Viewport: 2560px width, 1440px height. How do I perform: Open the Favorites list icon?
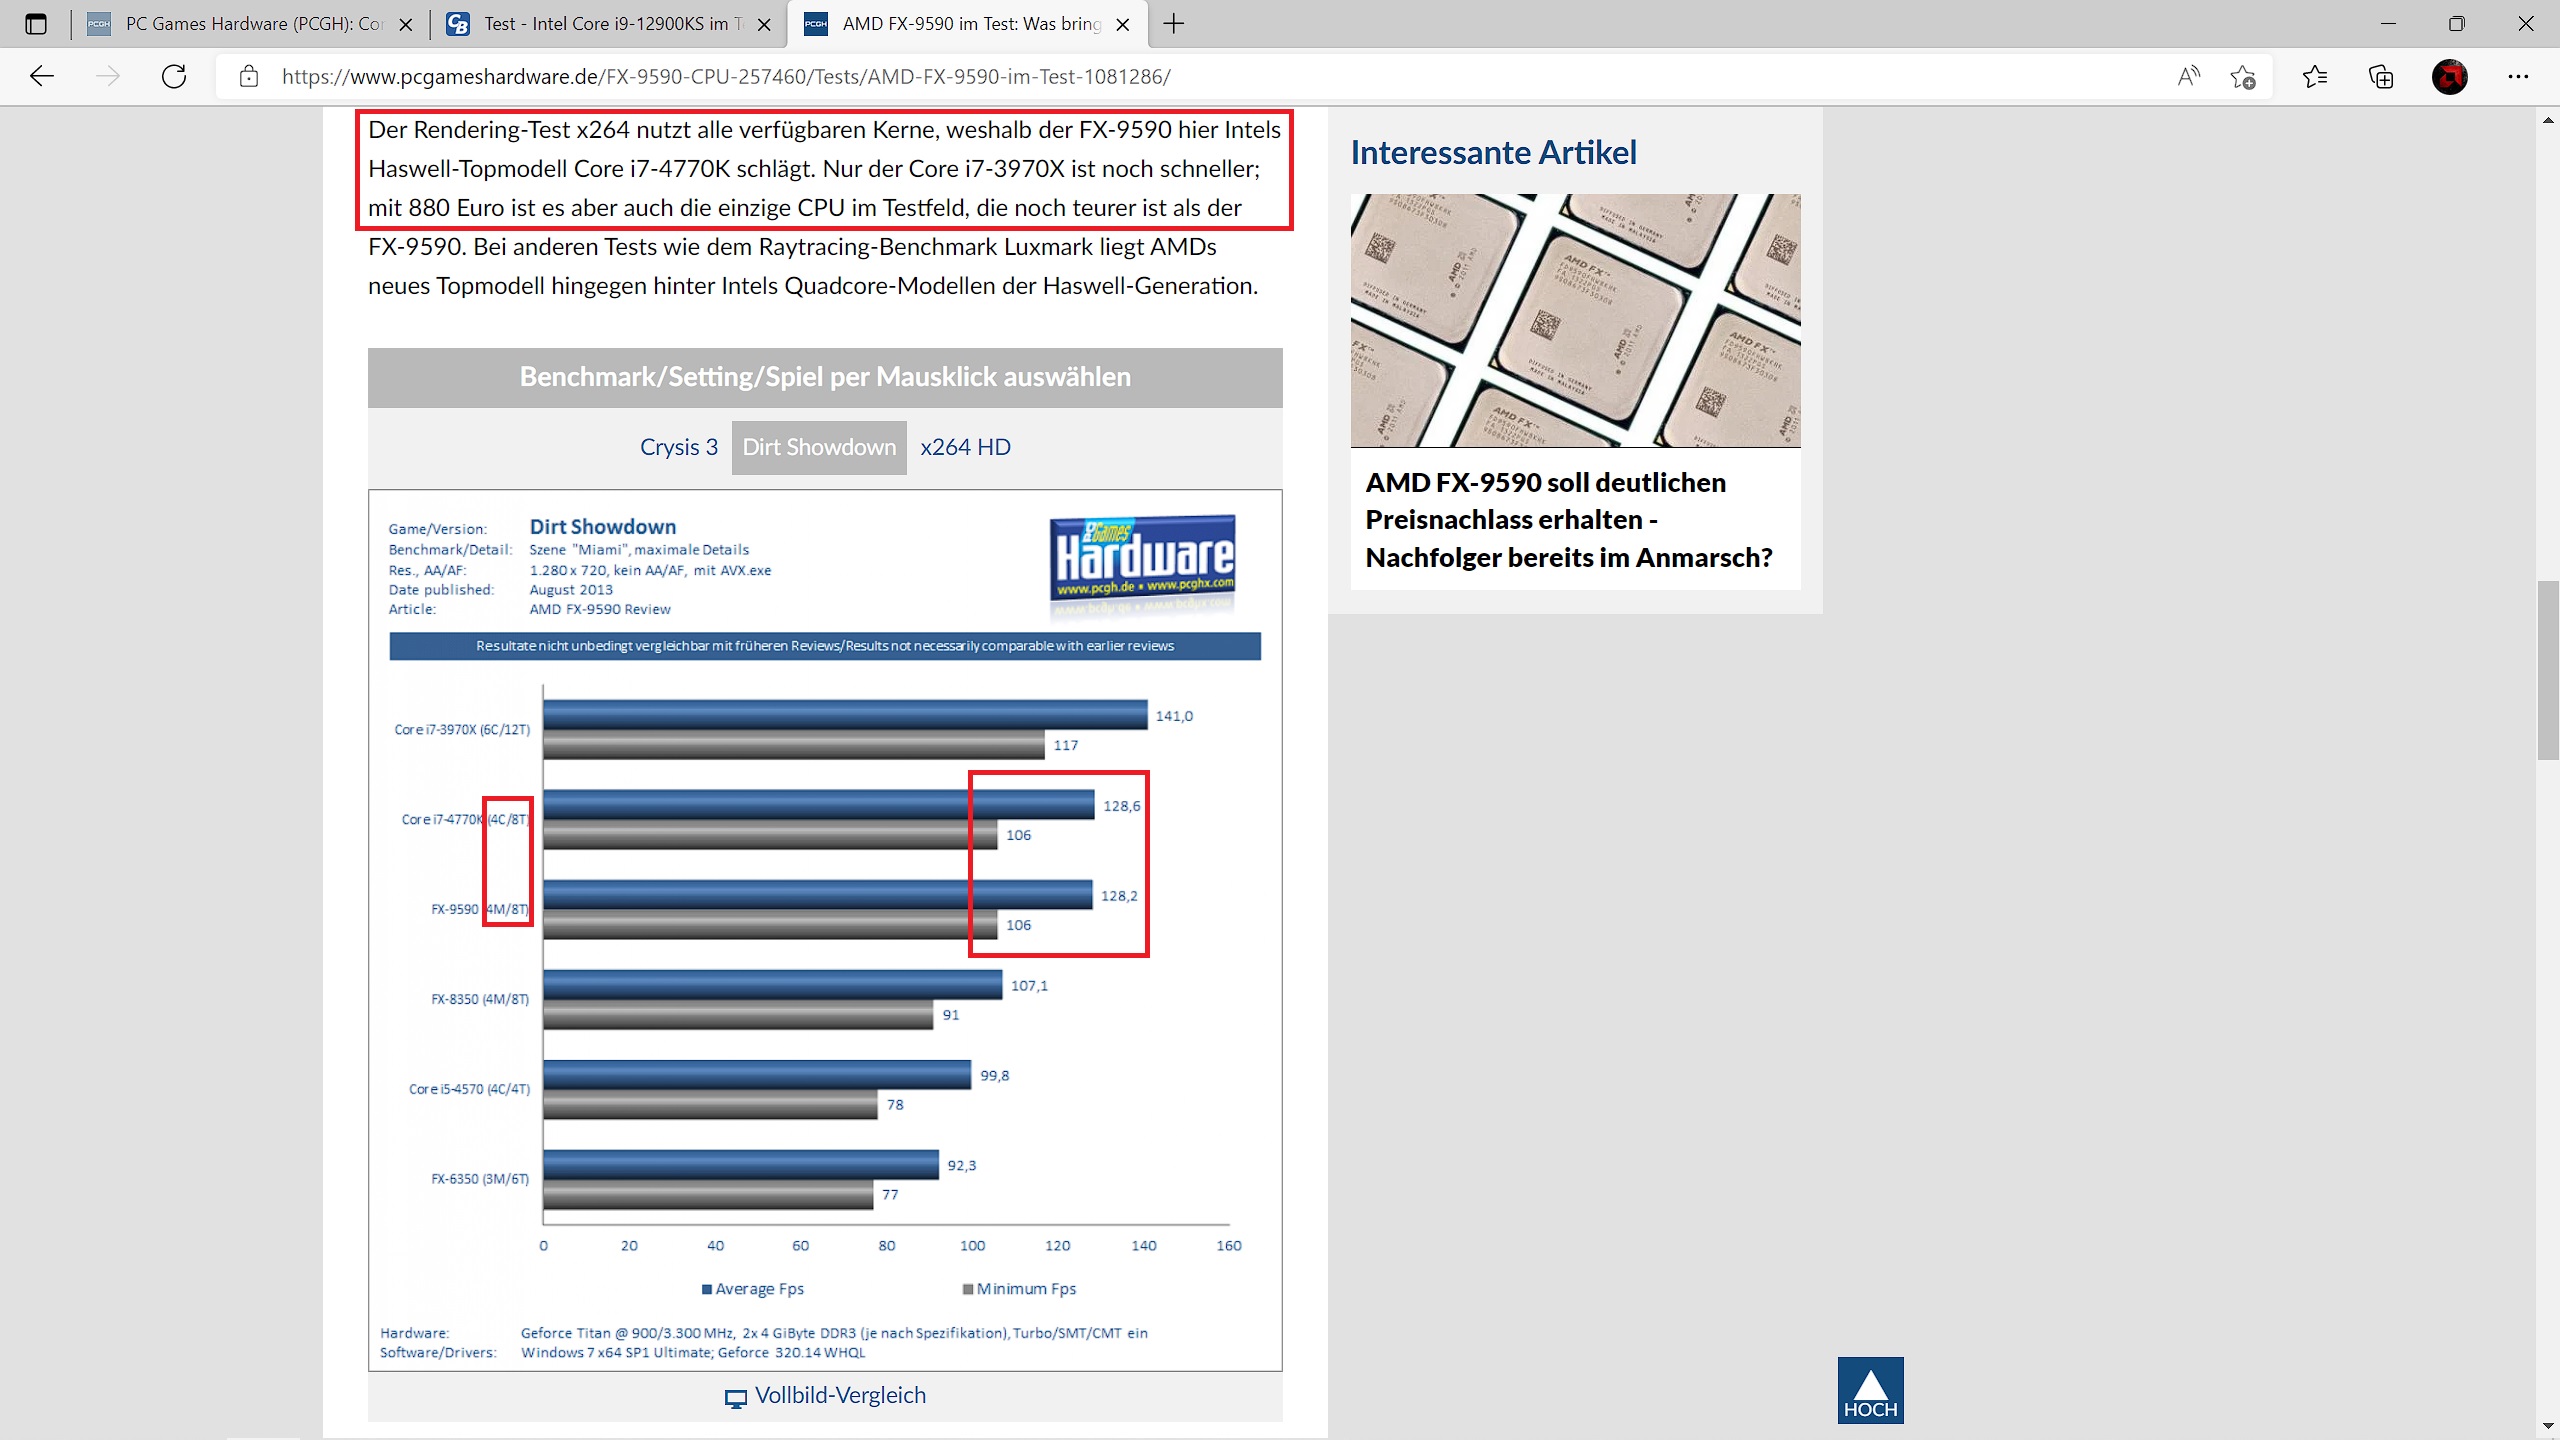coord(2315,76)
